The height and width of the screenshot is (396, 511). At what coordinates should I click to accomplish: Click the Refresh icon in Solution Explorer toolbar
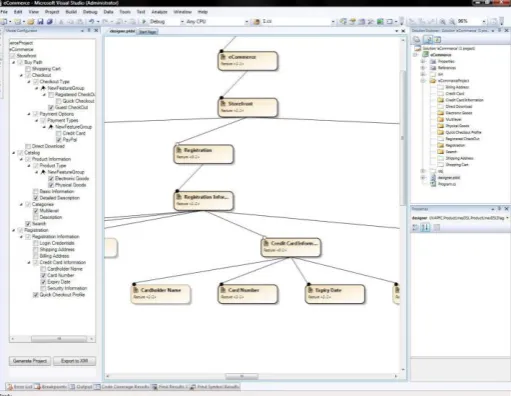pyautogui.click(x=437, y=40)
